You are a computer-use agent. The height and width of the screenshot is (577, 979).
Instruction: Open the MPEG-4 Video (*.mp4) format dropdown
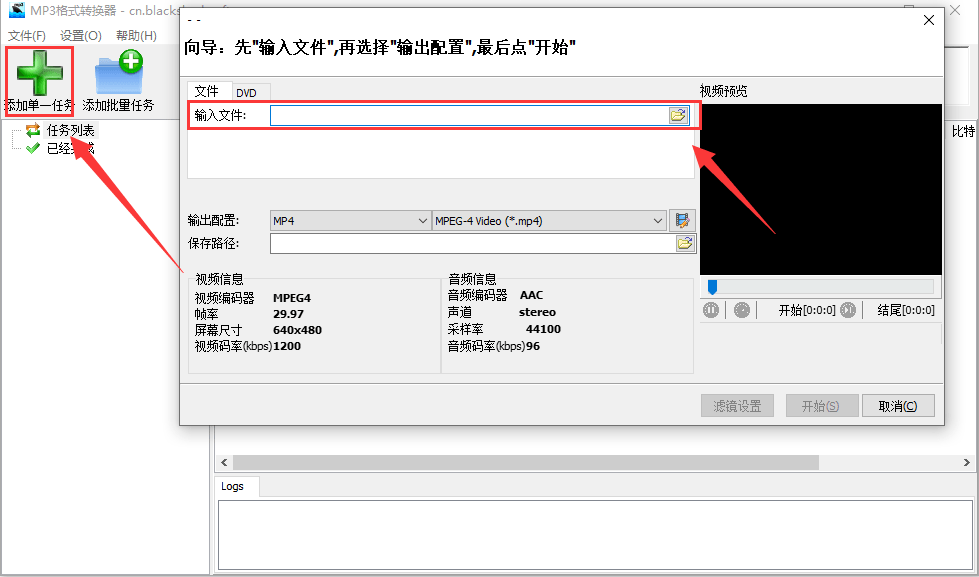click(657, 220)
